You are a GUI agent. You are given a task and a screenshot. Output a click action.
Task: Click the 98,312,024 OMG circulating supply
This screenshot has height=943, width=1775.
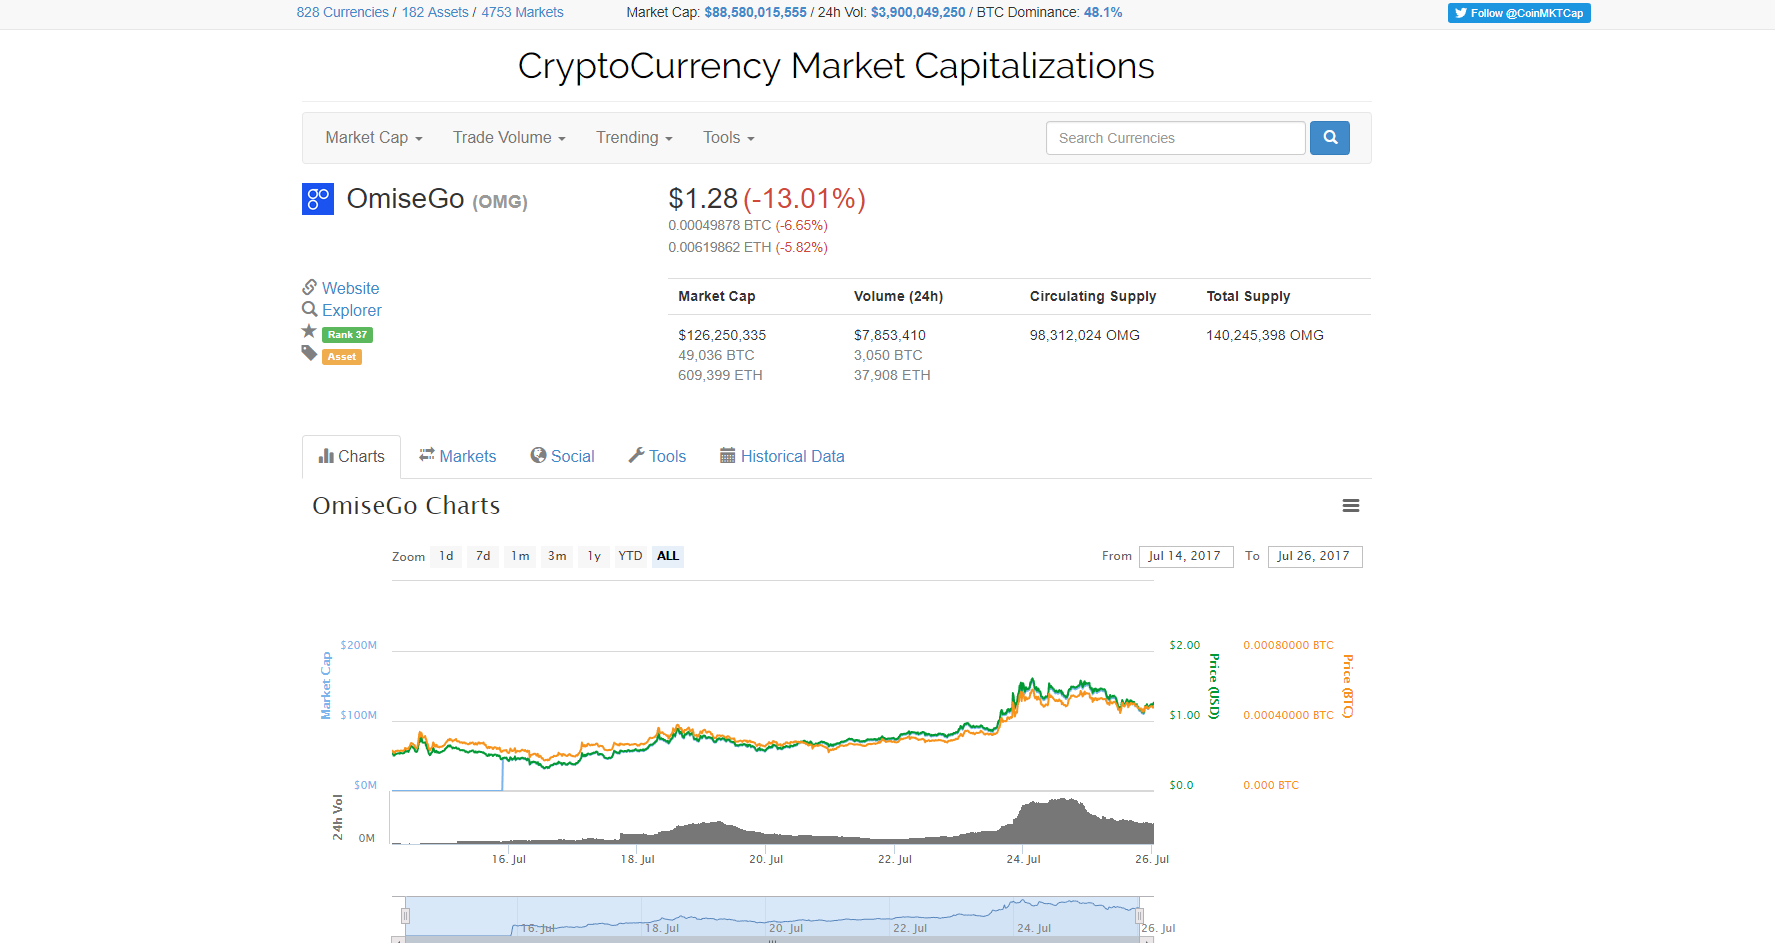(1085, 335)
